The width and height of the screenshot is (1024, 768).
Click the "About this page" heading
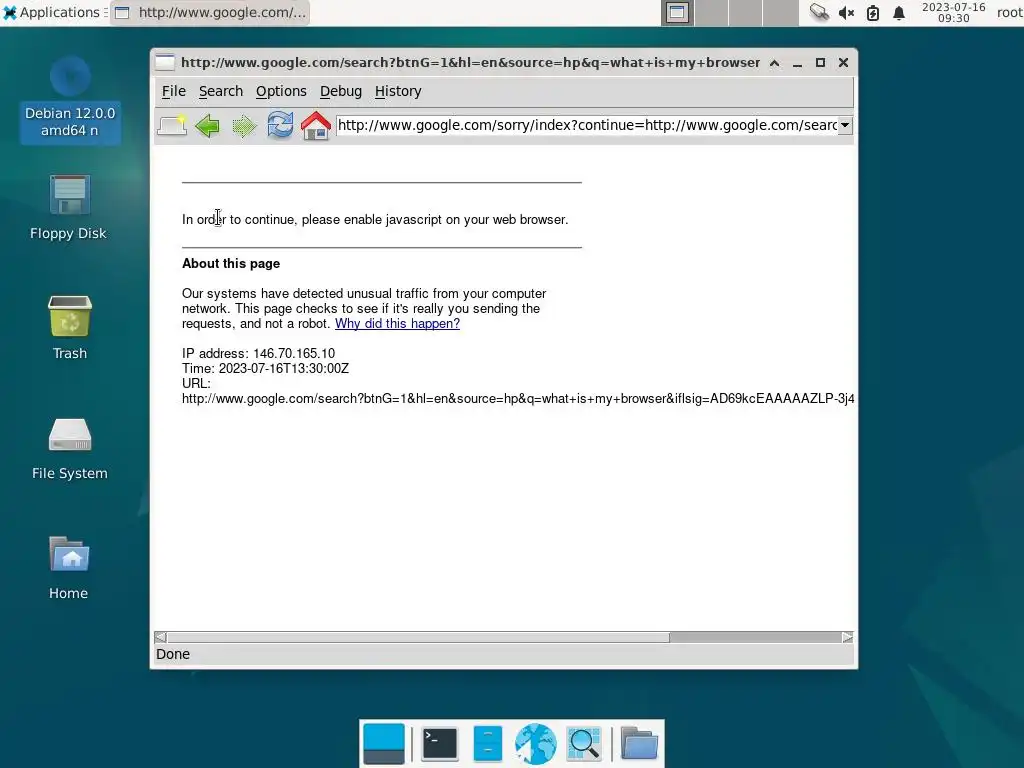pos(231,264)
